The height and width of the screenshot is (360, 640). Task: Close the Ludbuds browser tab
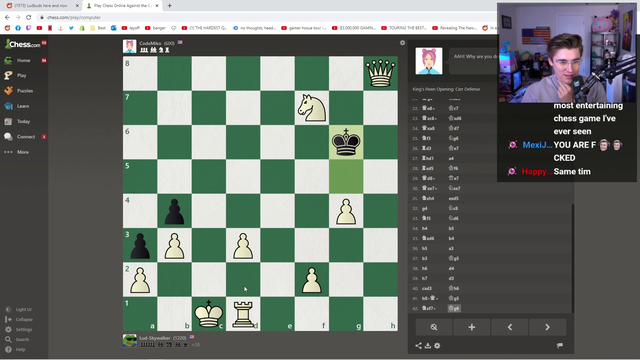point(77,6)
